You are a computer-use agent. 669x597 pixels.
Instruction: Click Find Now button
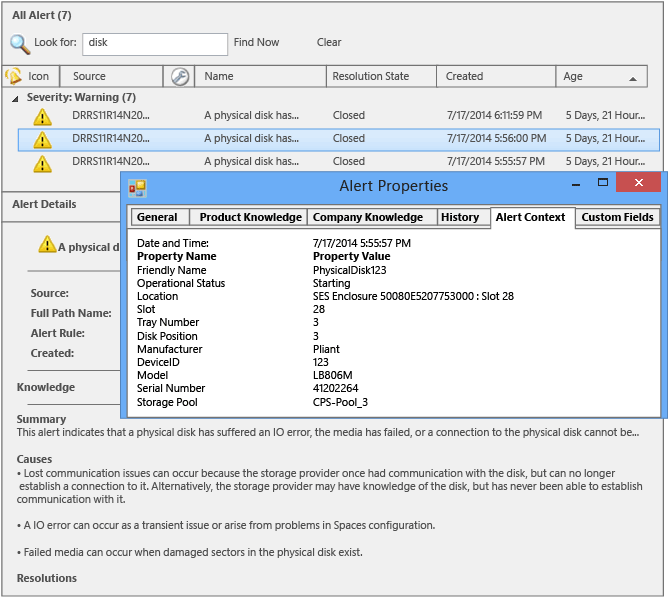tap(256, 42)
